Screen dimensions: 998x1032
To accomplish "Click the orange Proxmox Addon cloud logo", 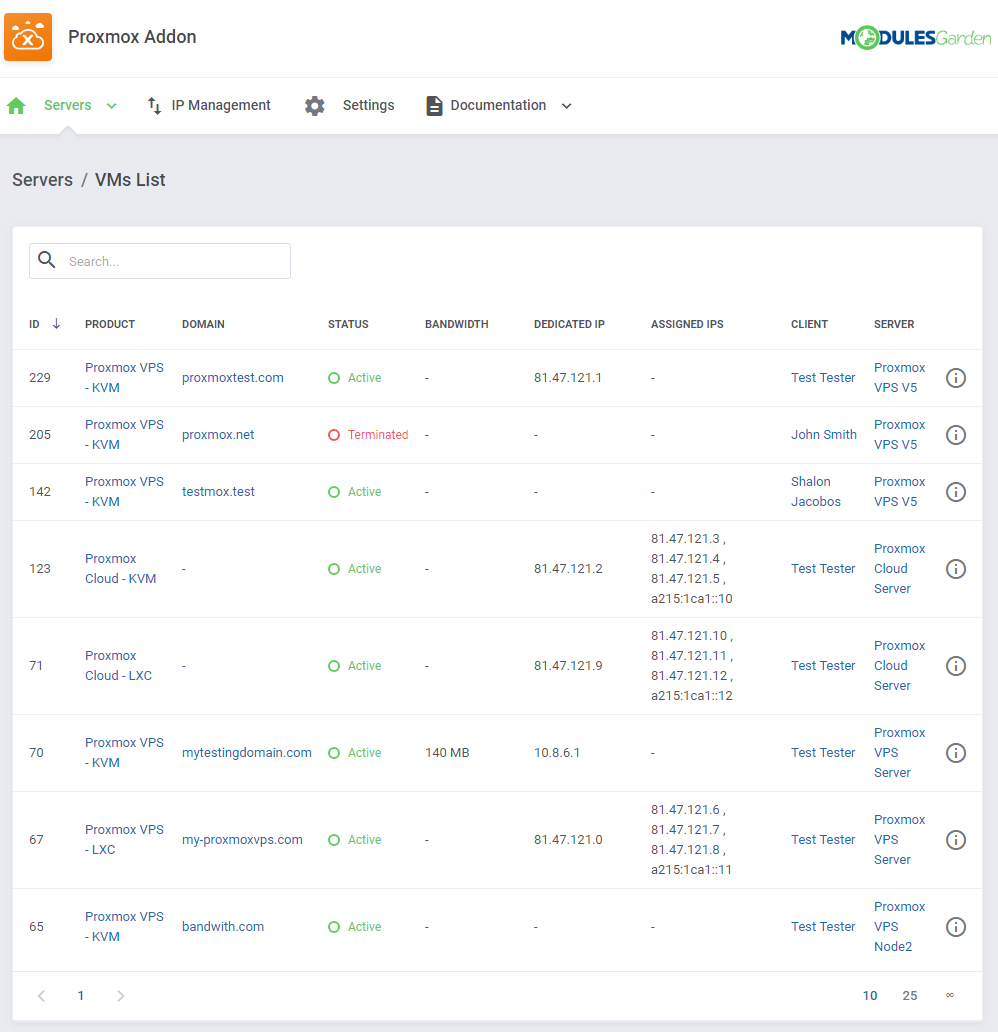I will tap(28, 37).
